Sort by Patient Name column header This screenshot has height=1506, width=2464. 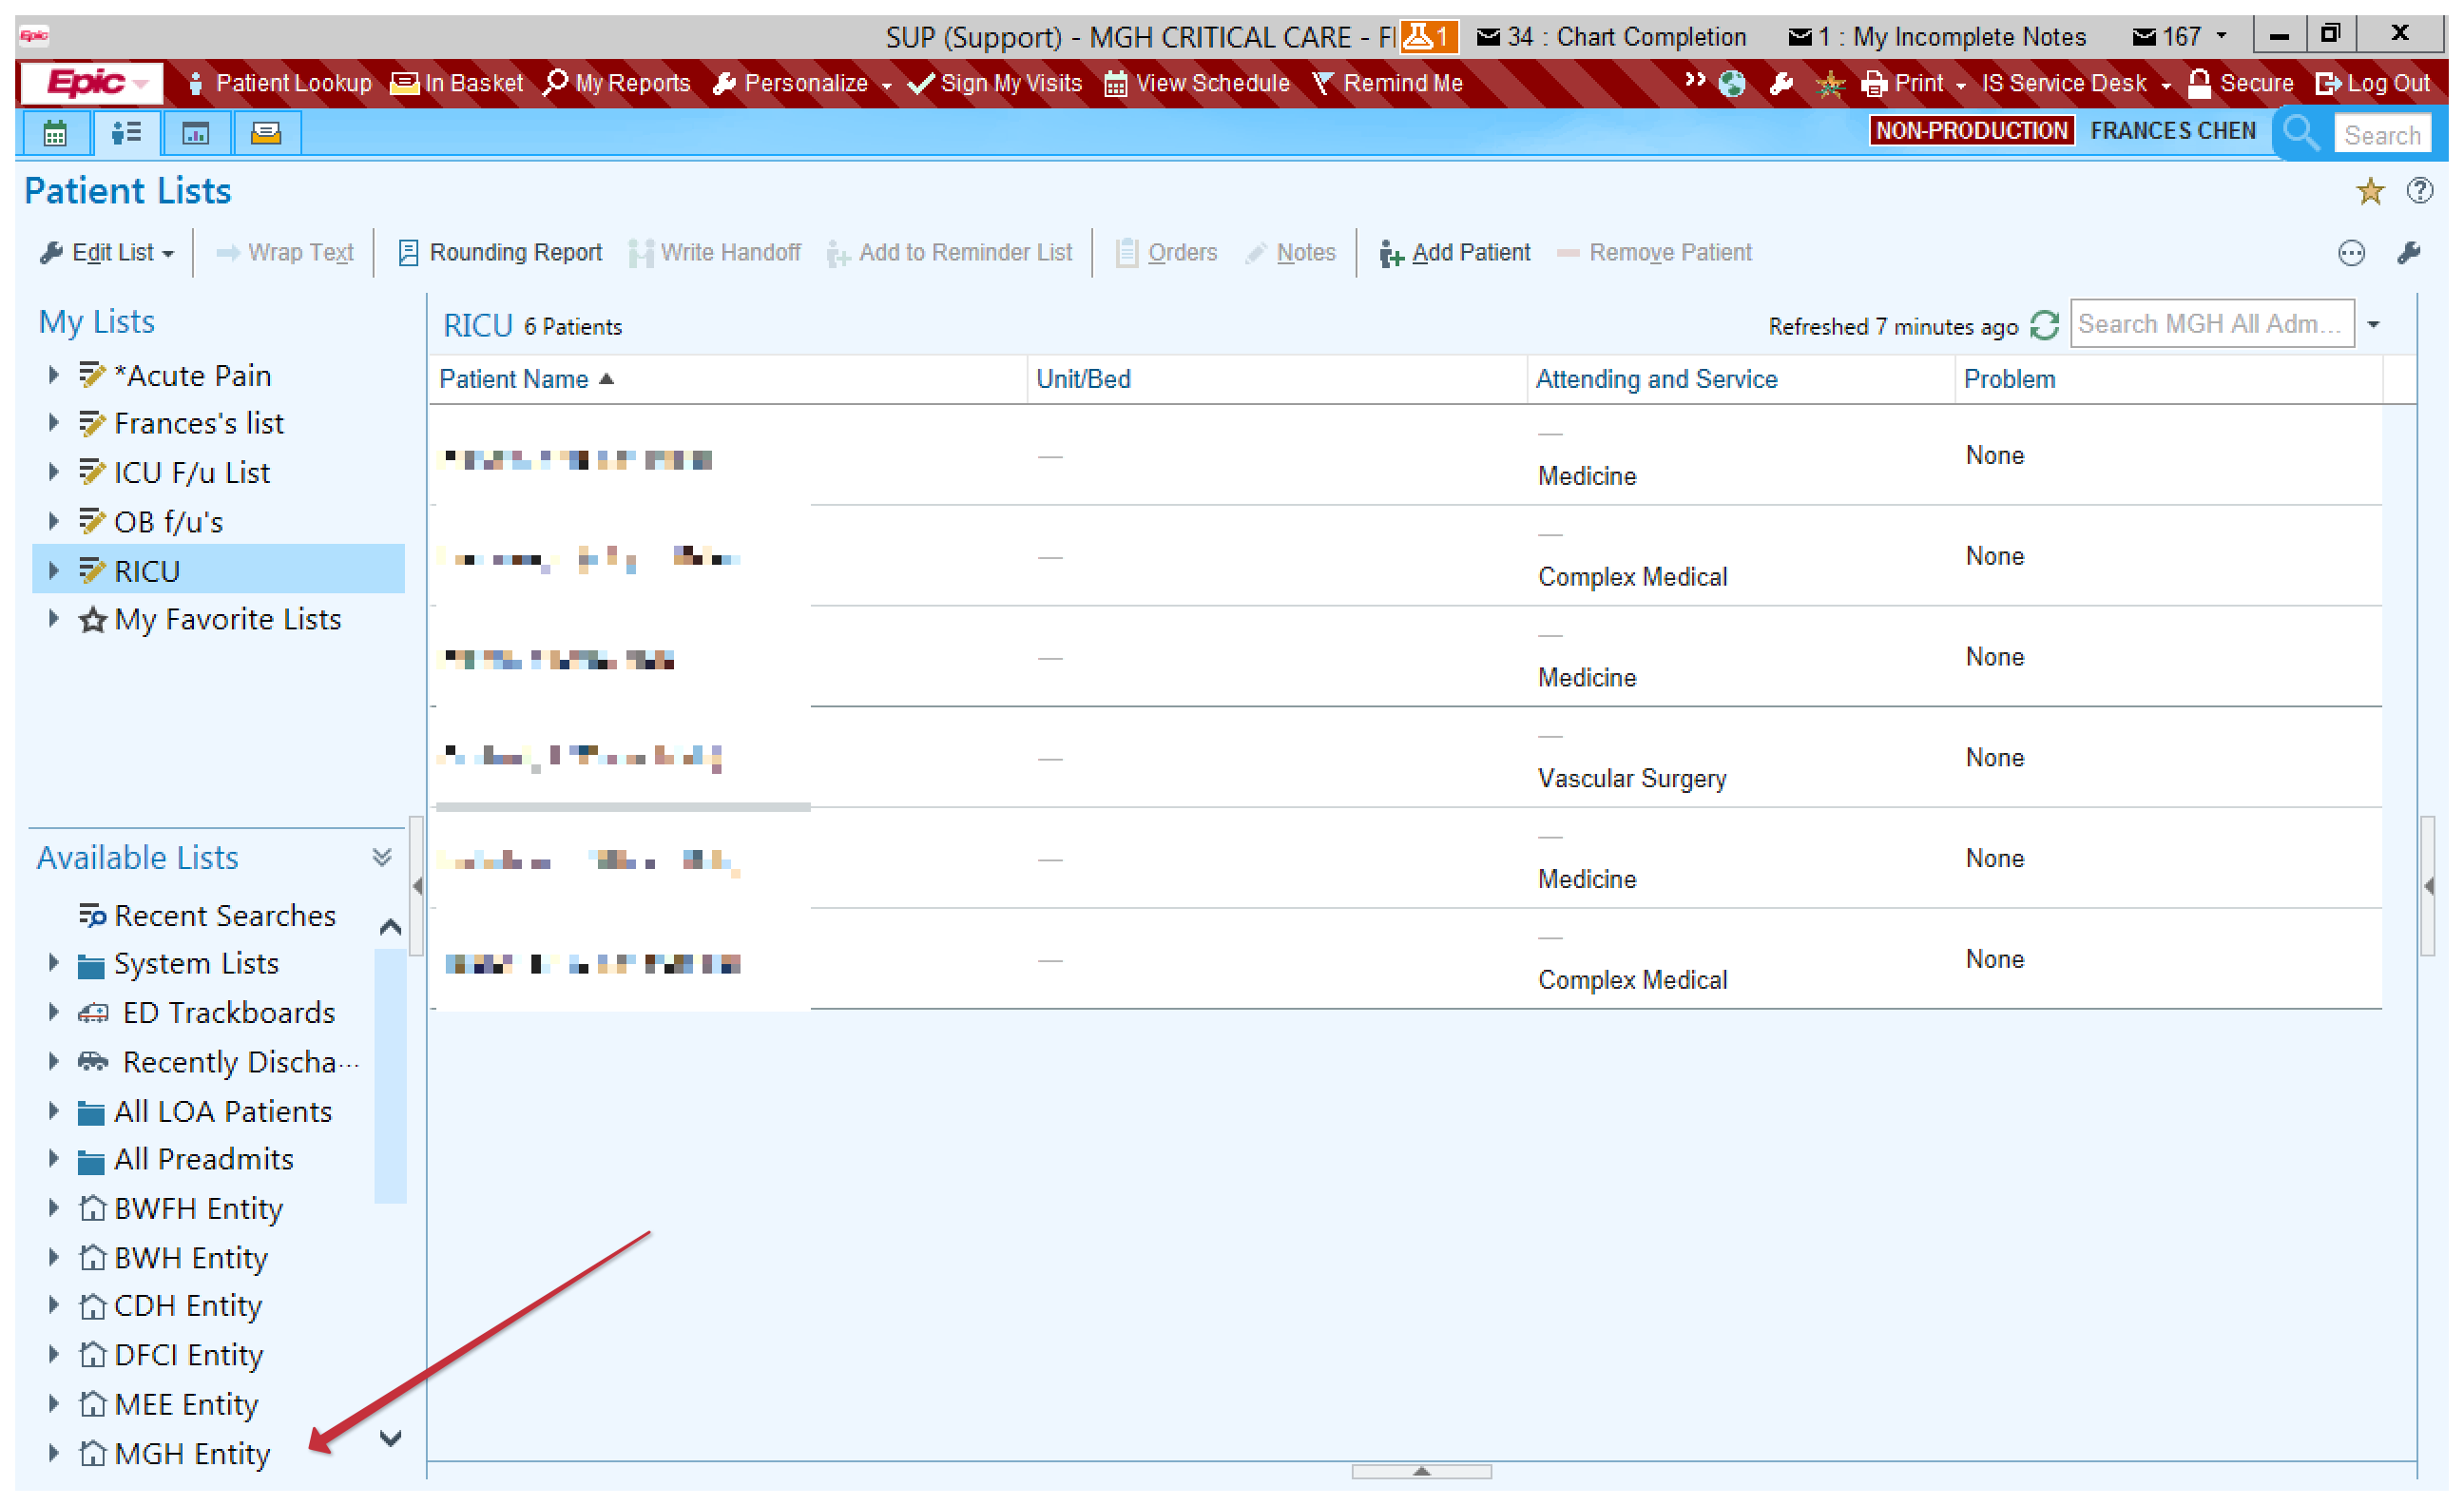[514, 379]
